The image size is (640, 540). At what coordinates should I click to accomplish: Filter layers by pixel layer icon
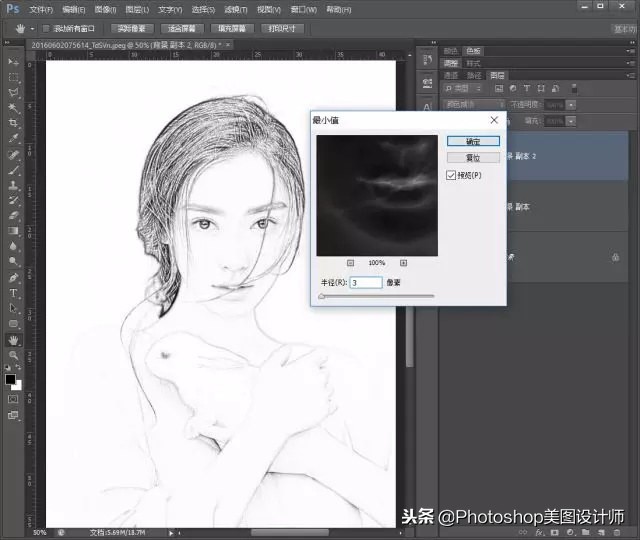pos(499,88)
